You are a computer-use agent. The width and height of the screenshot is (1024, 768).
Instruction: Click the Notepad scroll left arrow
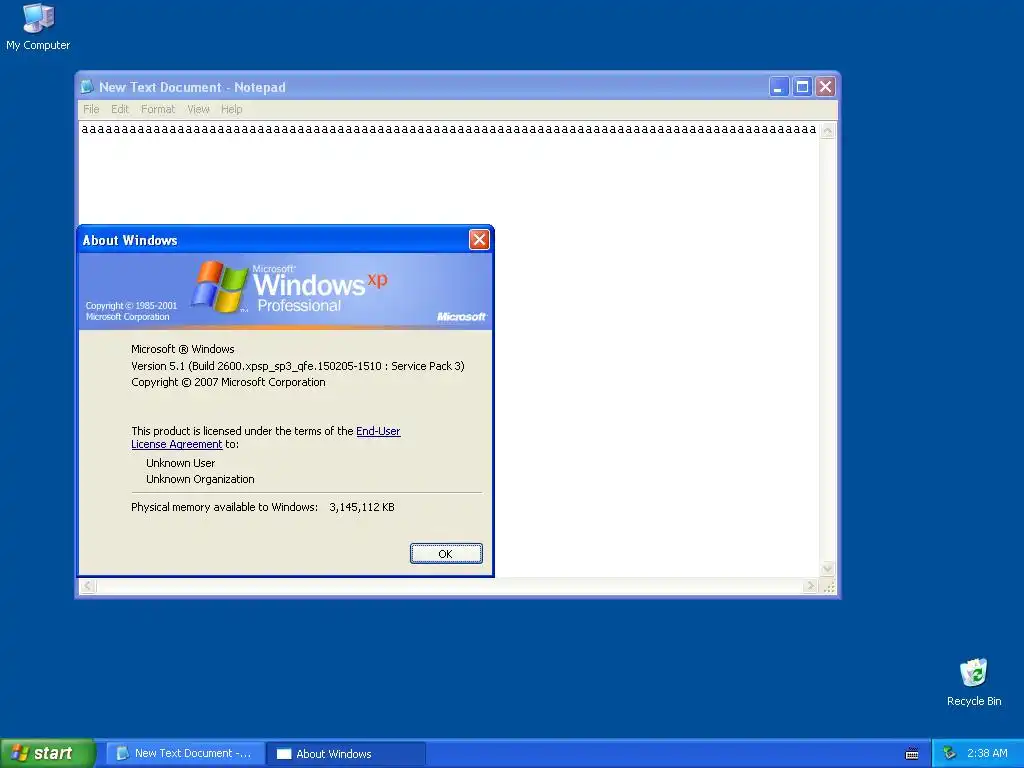pyautogui.click(x=88, y=586)
